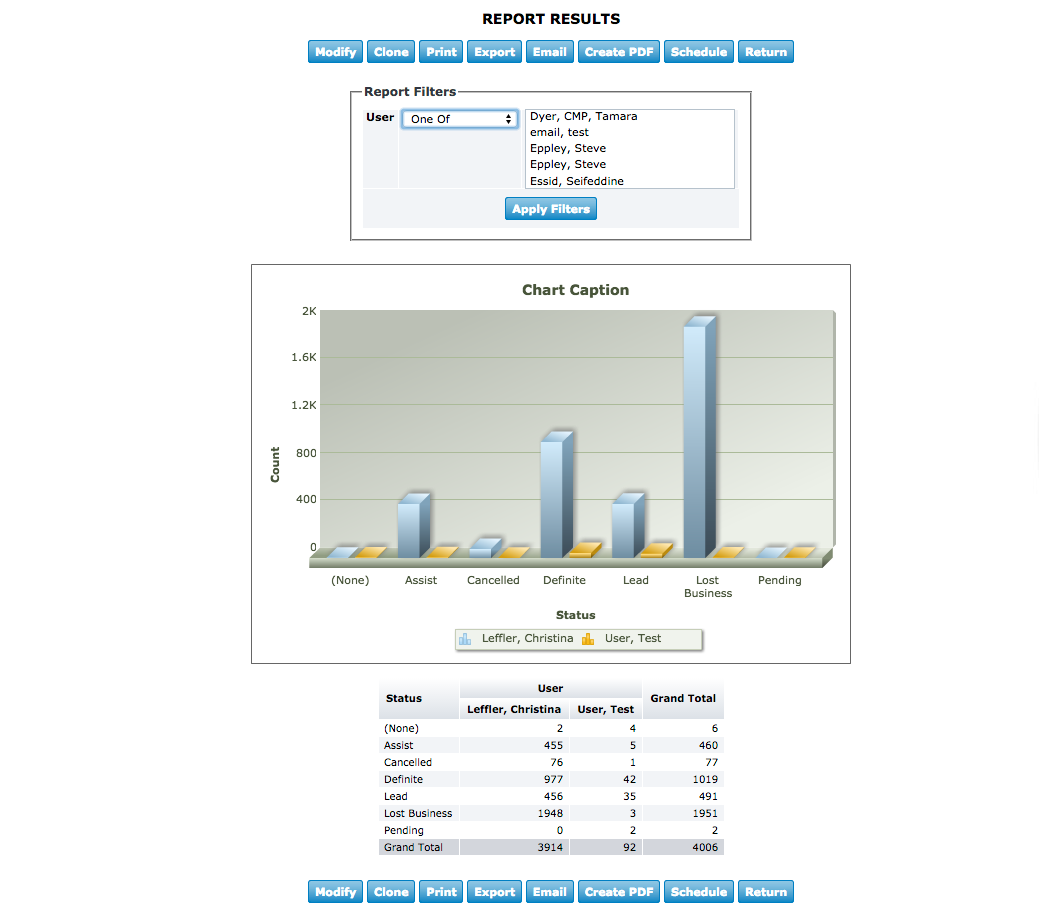Click the value 3914 in Grand Total row

[550, 847]
